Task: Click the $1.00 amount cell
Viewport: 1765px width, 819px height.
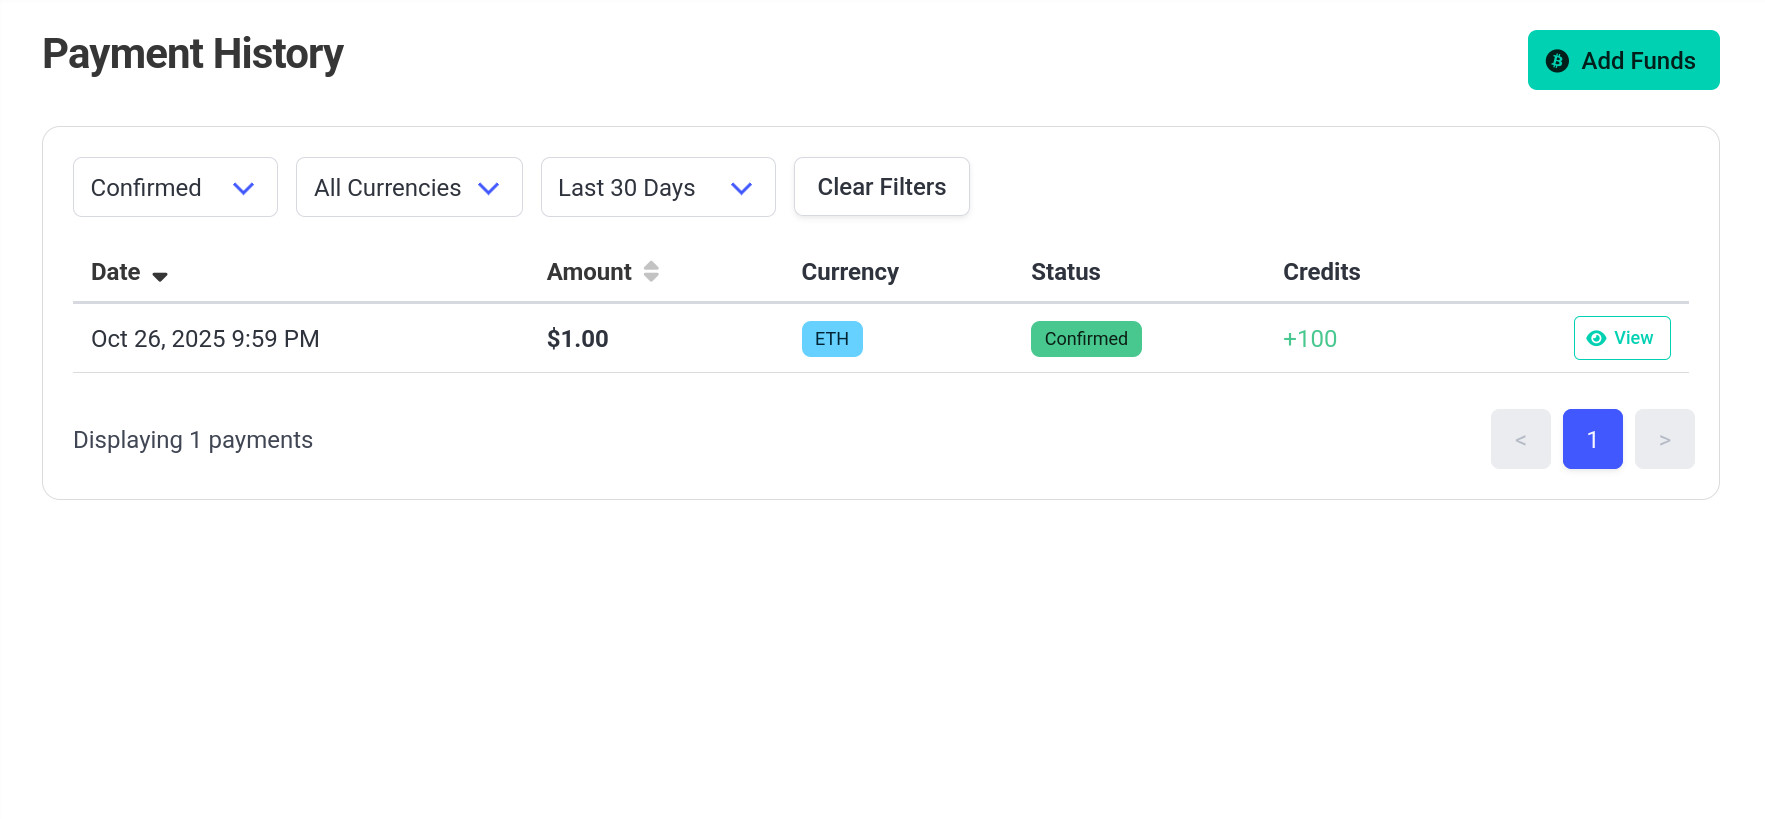Action: click(x=577, y=339)
